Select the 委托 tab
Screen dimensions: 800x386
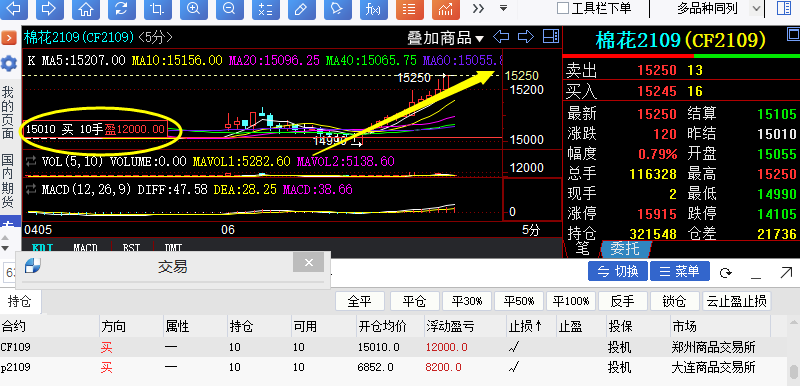pos(625,249)
